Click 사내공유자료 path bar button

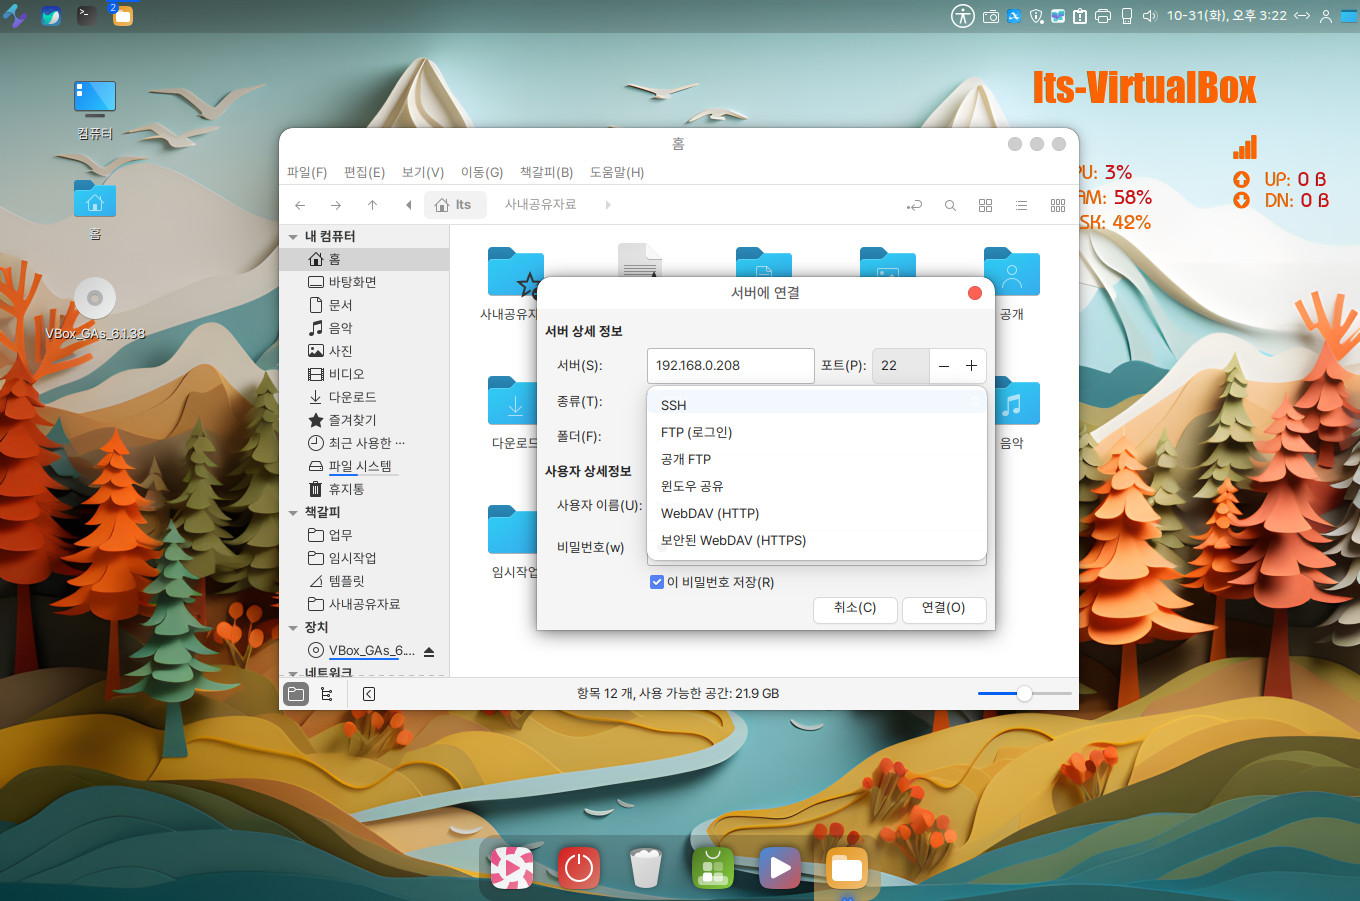point(541,205)
